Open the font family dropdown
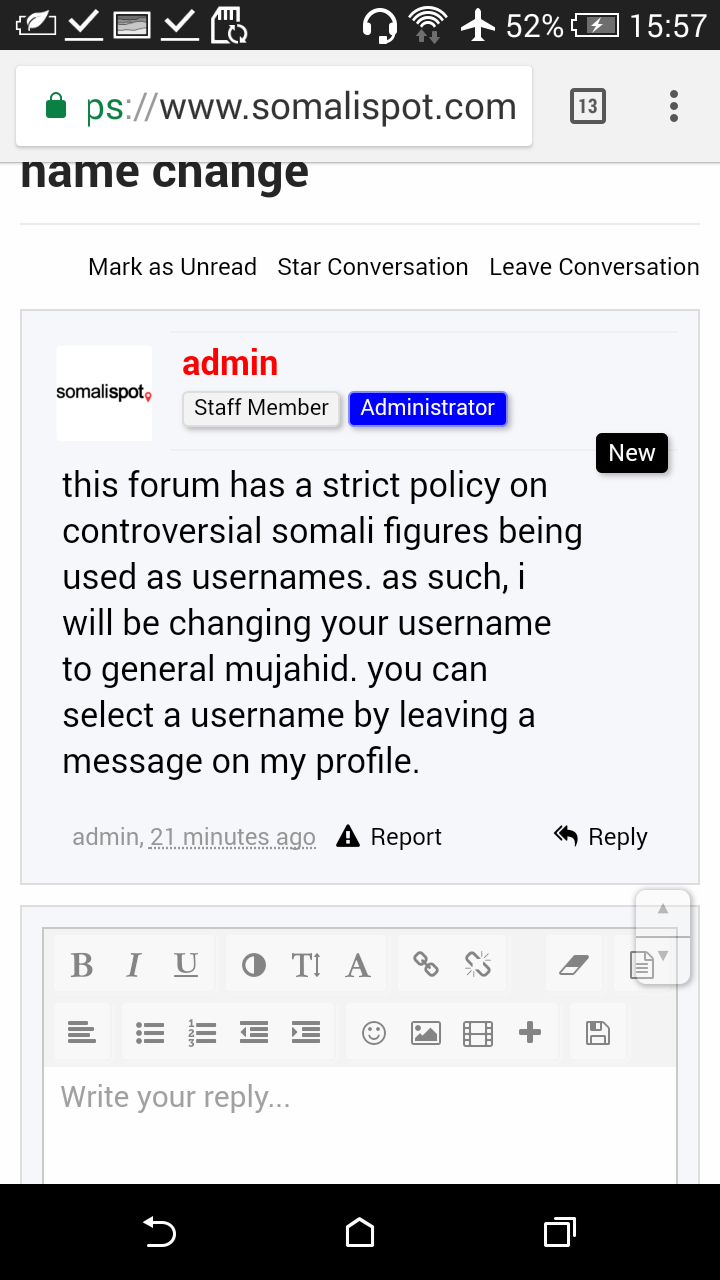The height and width of the screenshot is (1280, 720). coord(358,965)
